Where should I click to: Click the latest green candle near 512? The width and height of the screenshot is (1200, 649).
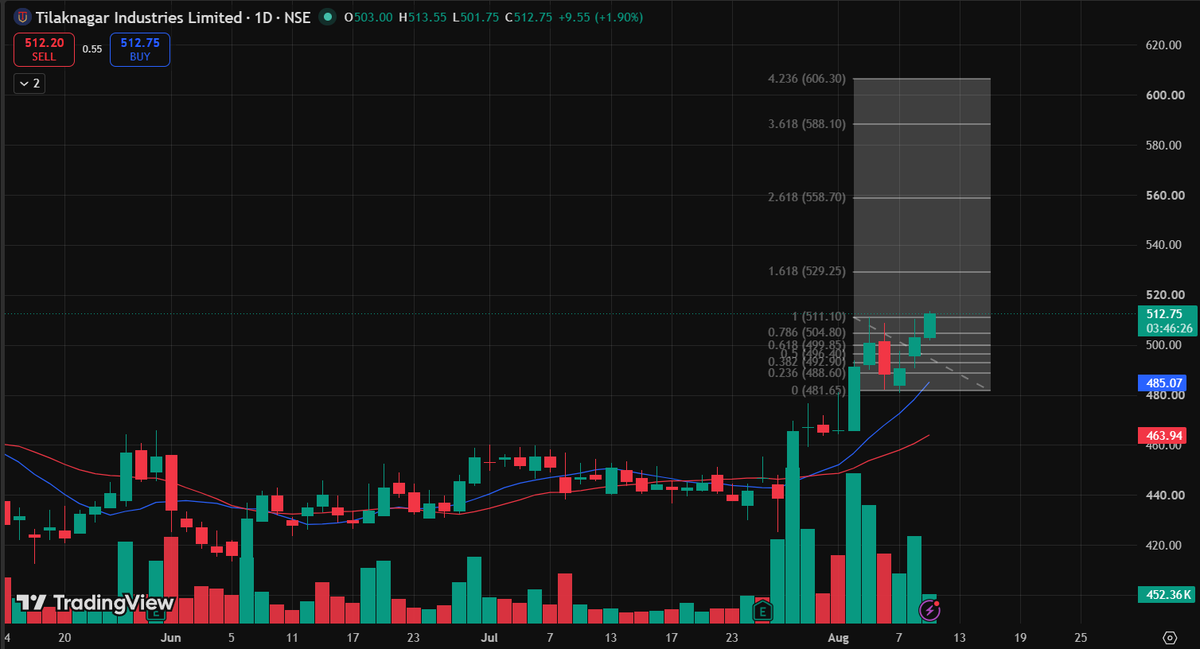(x=929, y=325)
